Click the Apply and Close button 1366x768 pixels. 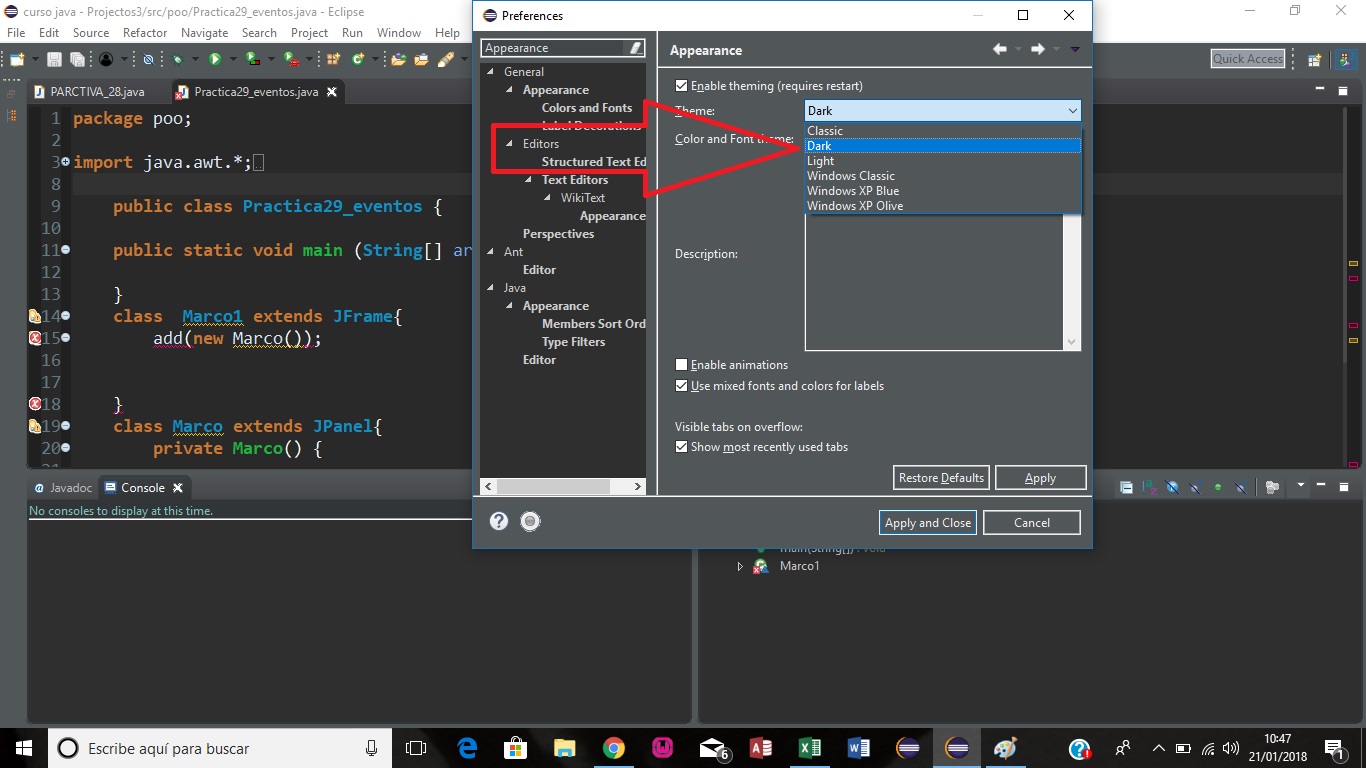(927, 521)
